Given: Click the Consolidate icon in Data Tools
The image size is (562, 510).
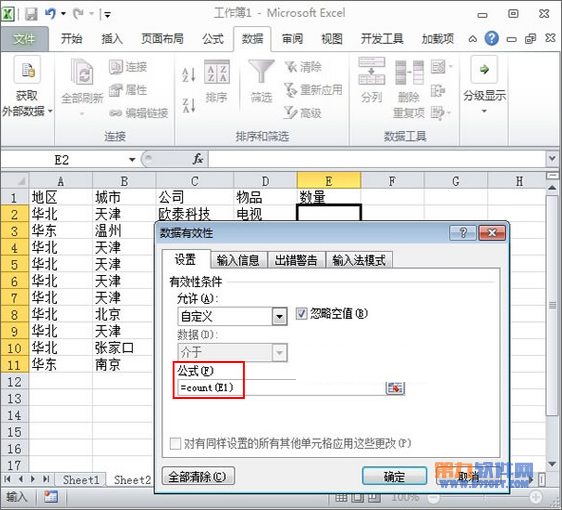Looking at the screenshot, I should tap(438, 91).
